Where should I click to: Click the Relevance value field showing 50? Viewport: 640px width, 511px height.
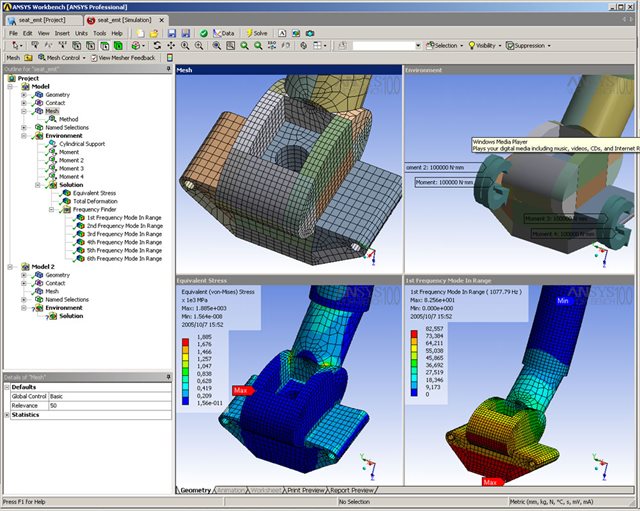coord(110,406)
